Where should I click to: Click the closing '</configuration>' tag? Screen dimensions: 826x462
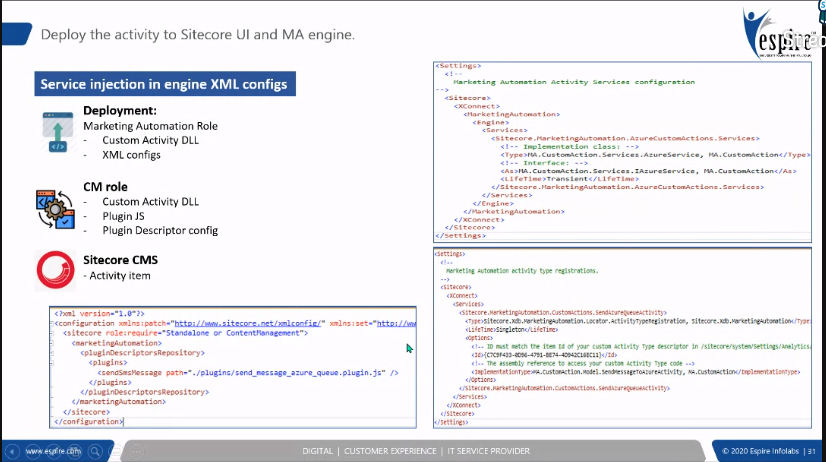(x=88, y=421)
